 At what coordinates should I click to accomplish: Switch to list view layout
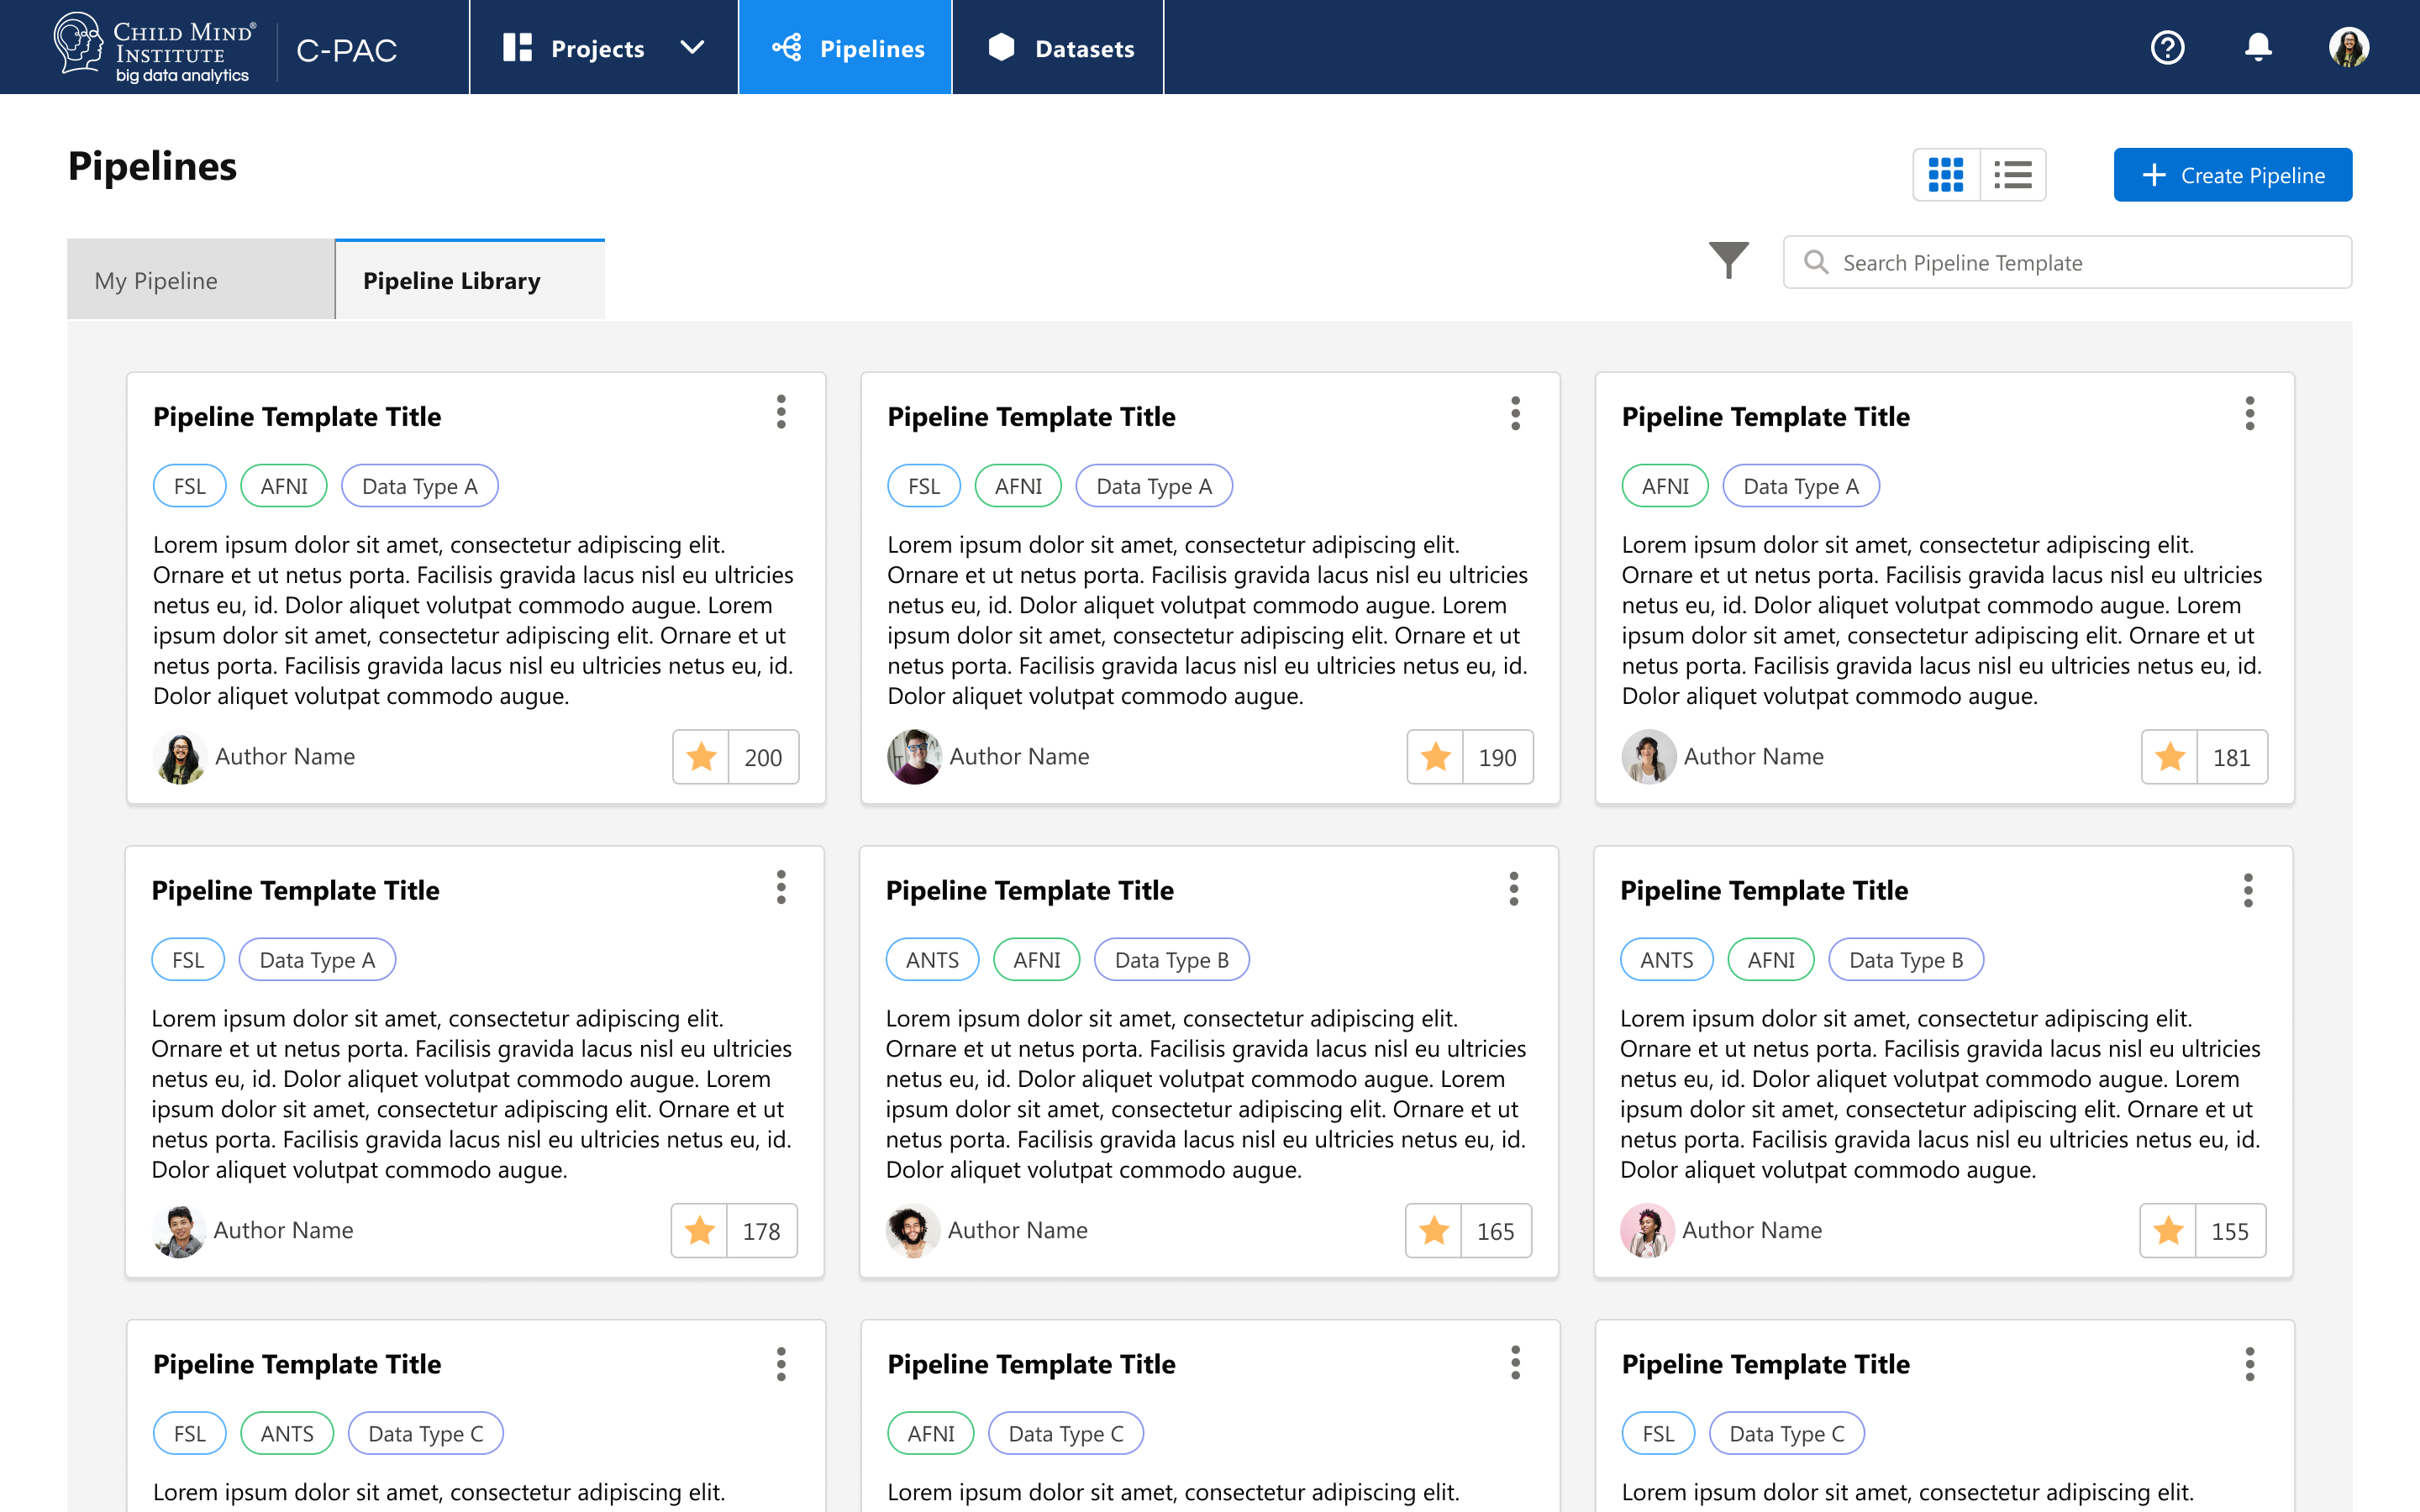click(2013, 175)
